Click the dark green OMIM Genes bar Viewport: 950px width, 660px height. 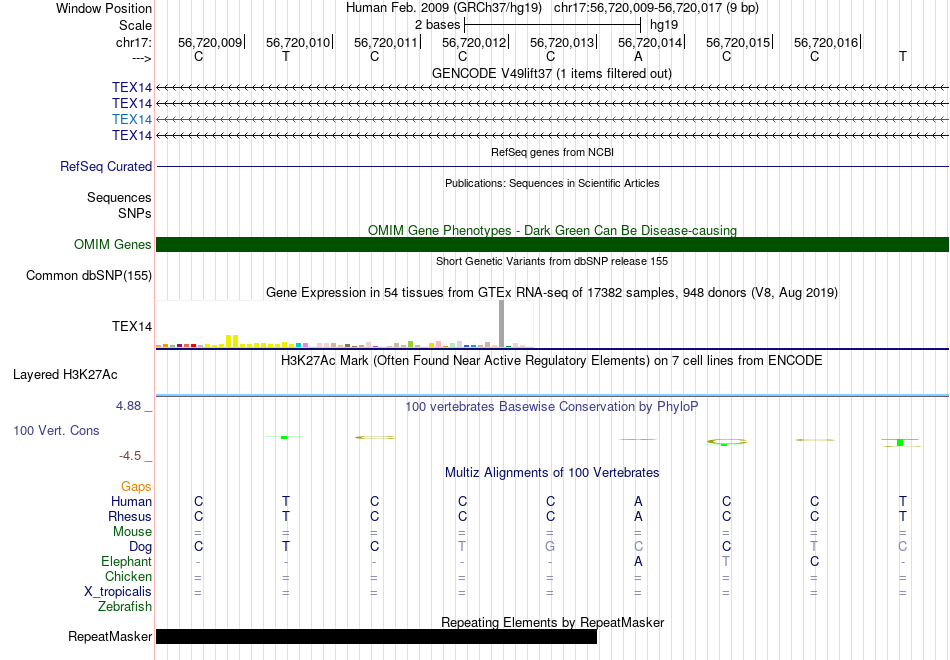click(x=552, y=244)
